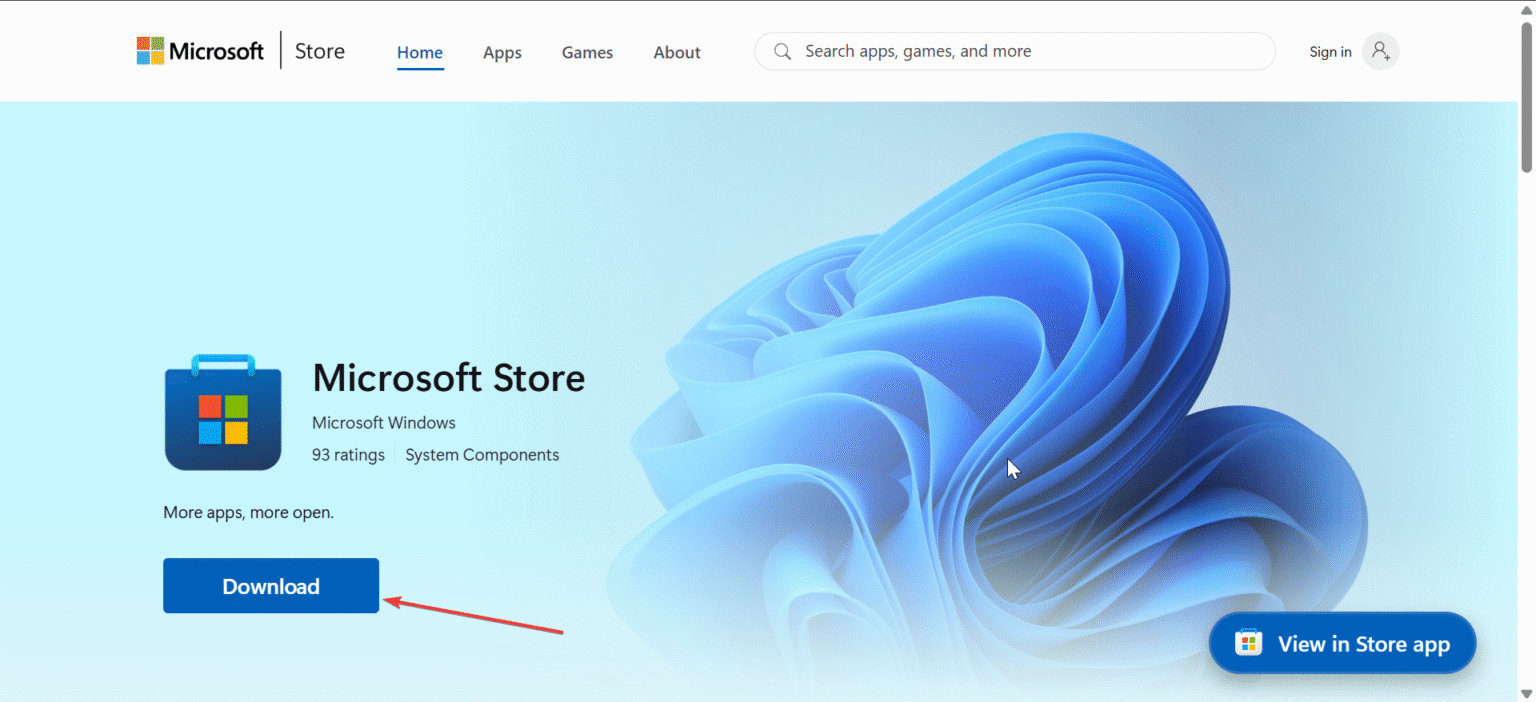
Task: Click the Download button
Action: (x=271, y=586)
